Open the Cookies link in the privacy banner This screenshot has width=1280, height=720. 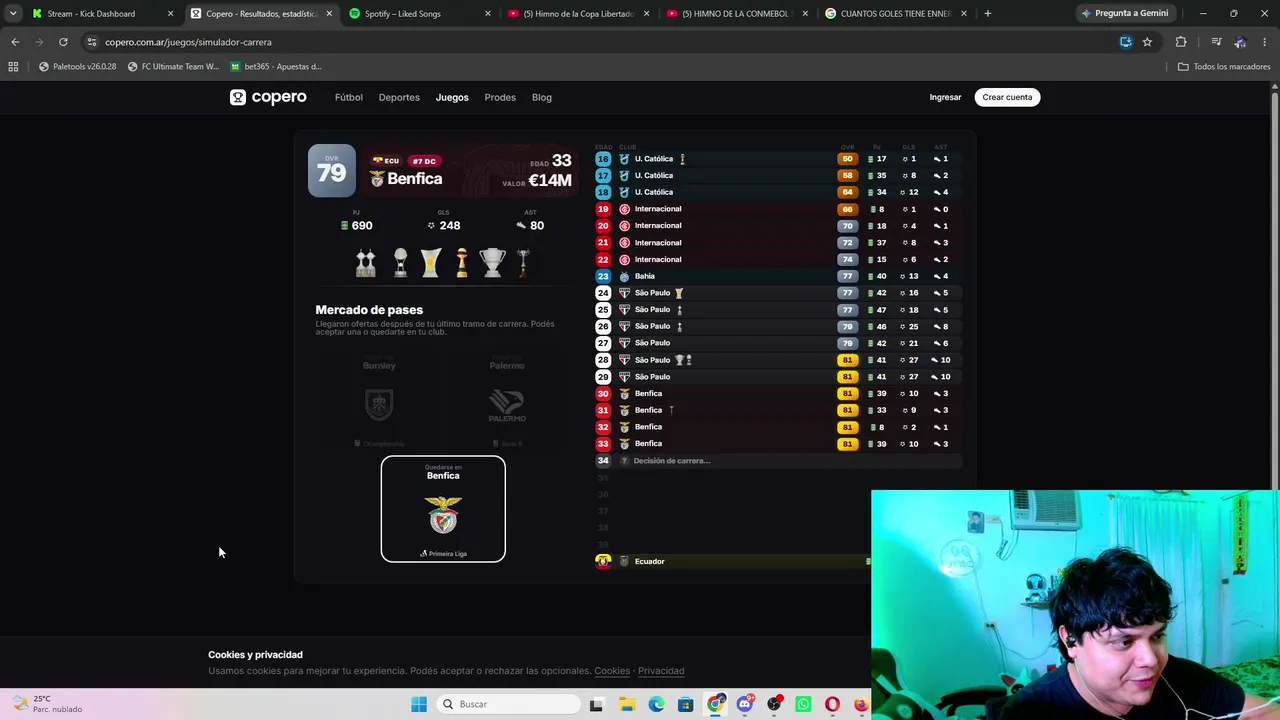[612, 671]
